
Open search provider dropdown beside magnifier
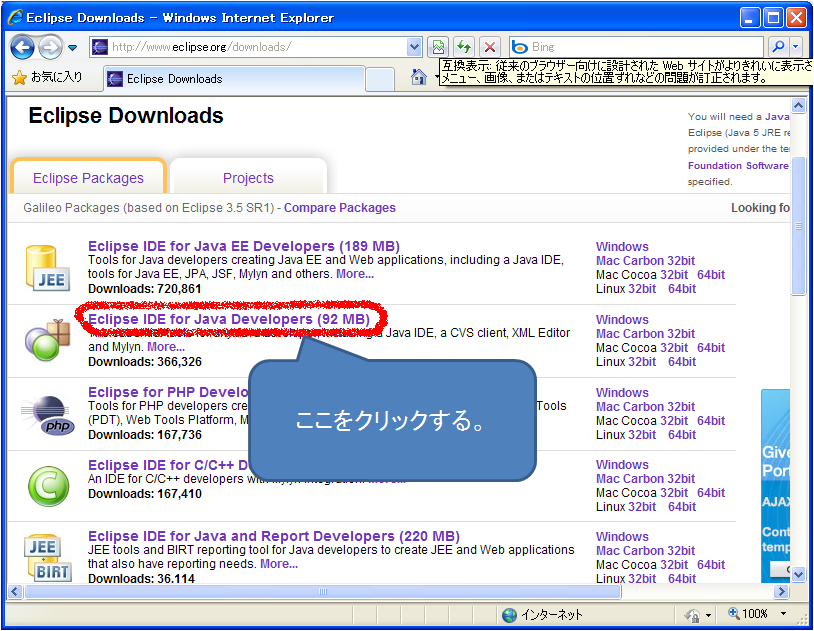click(x=796, y=47)
